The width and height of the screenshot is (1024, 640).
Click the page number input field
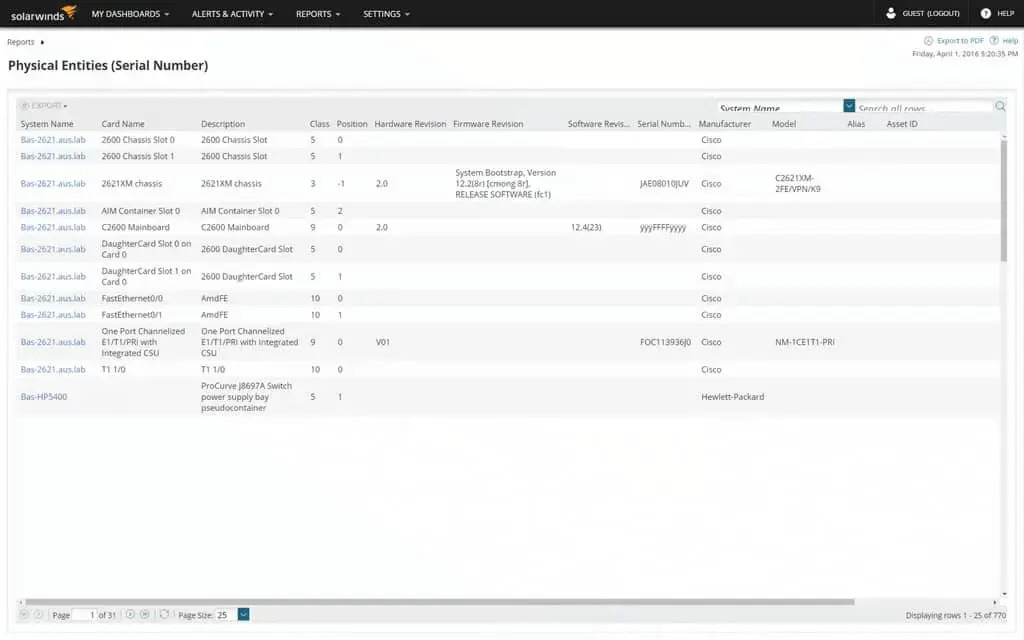tap(84, 615)
